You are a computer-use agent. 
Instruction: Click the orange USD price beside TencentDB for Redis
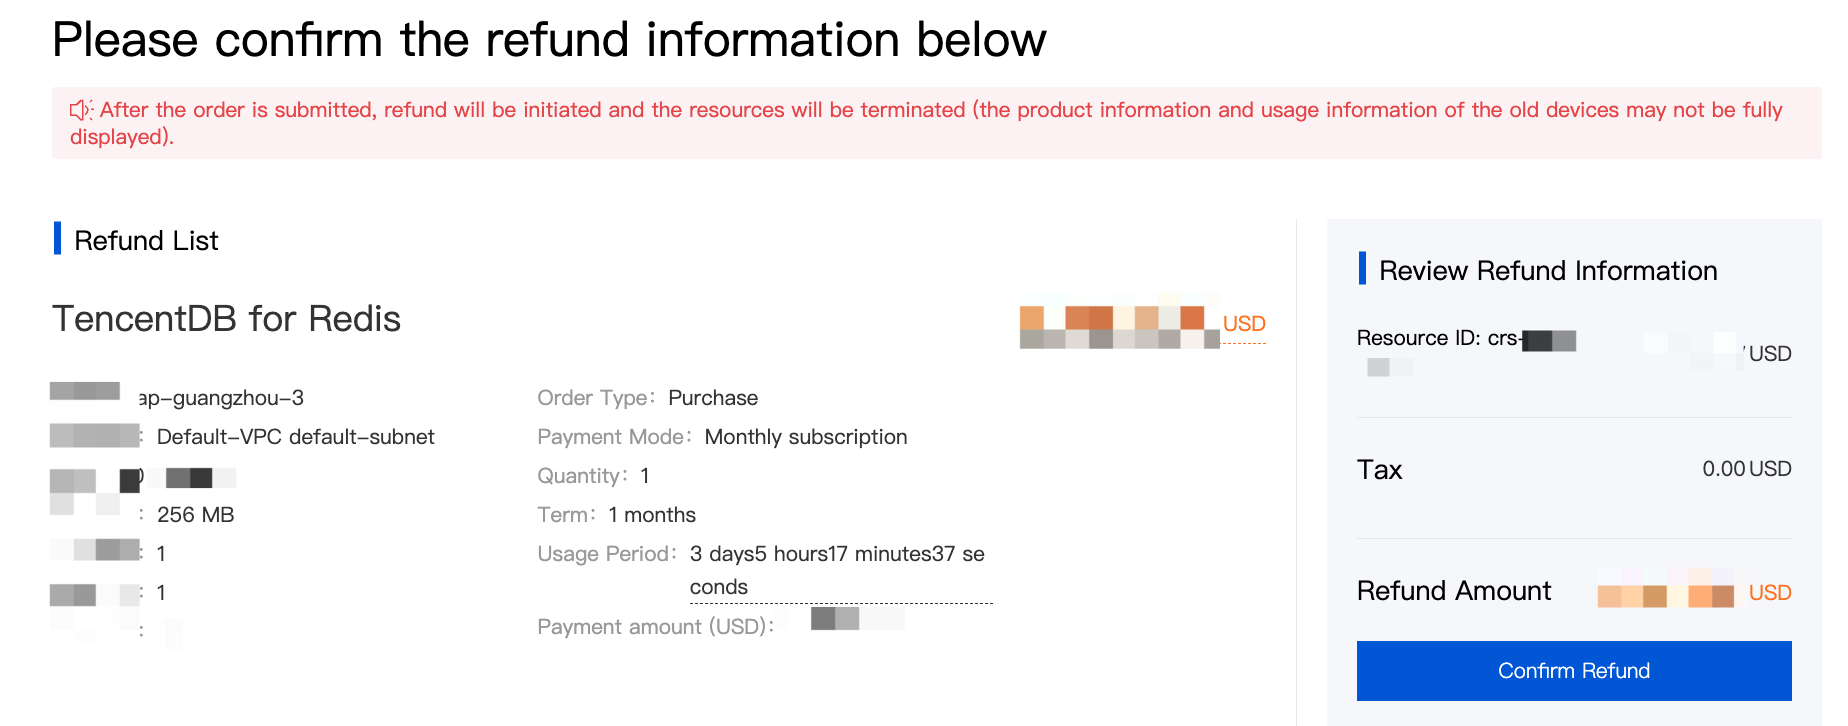[x=1243, y=324]
